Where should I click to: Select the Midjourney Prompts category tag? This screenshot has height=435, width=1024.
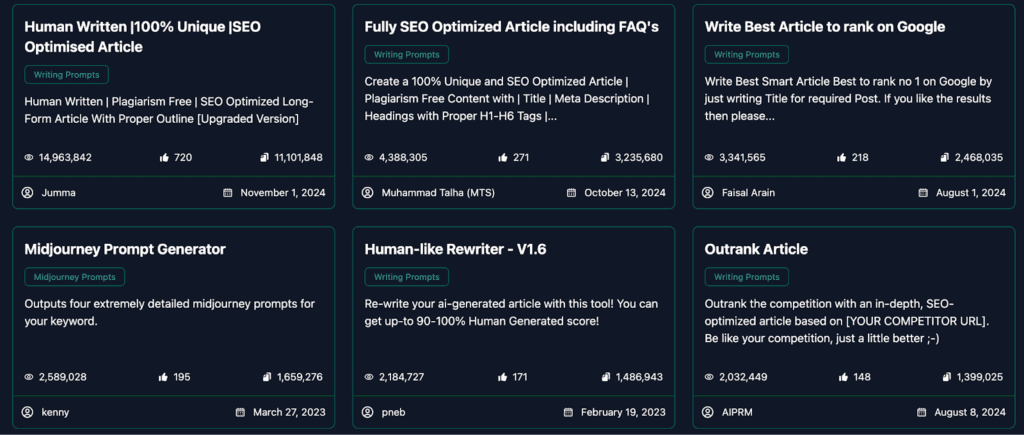tap(75, 277)
